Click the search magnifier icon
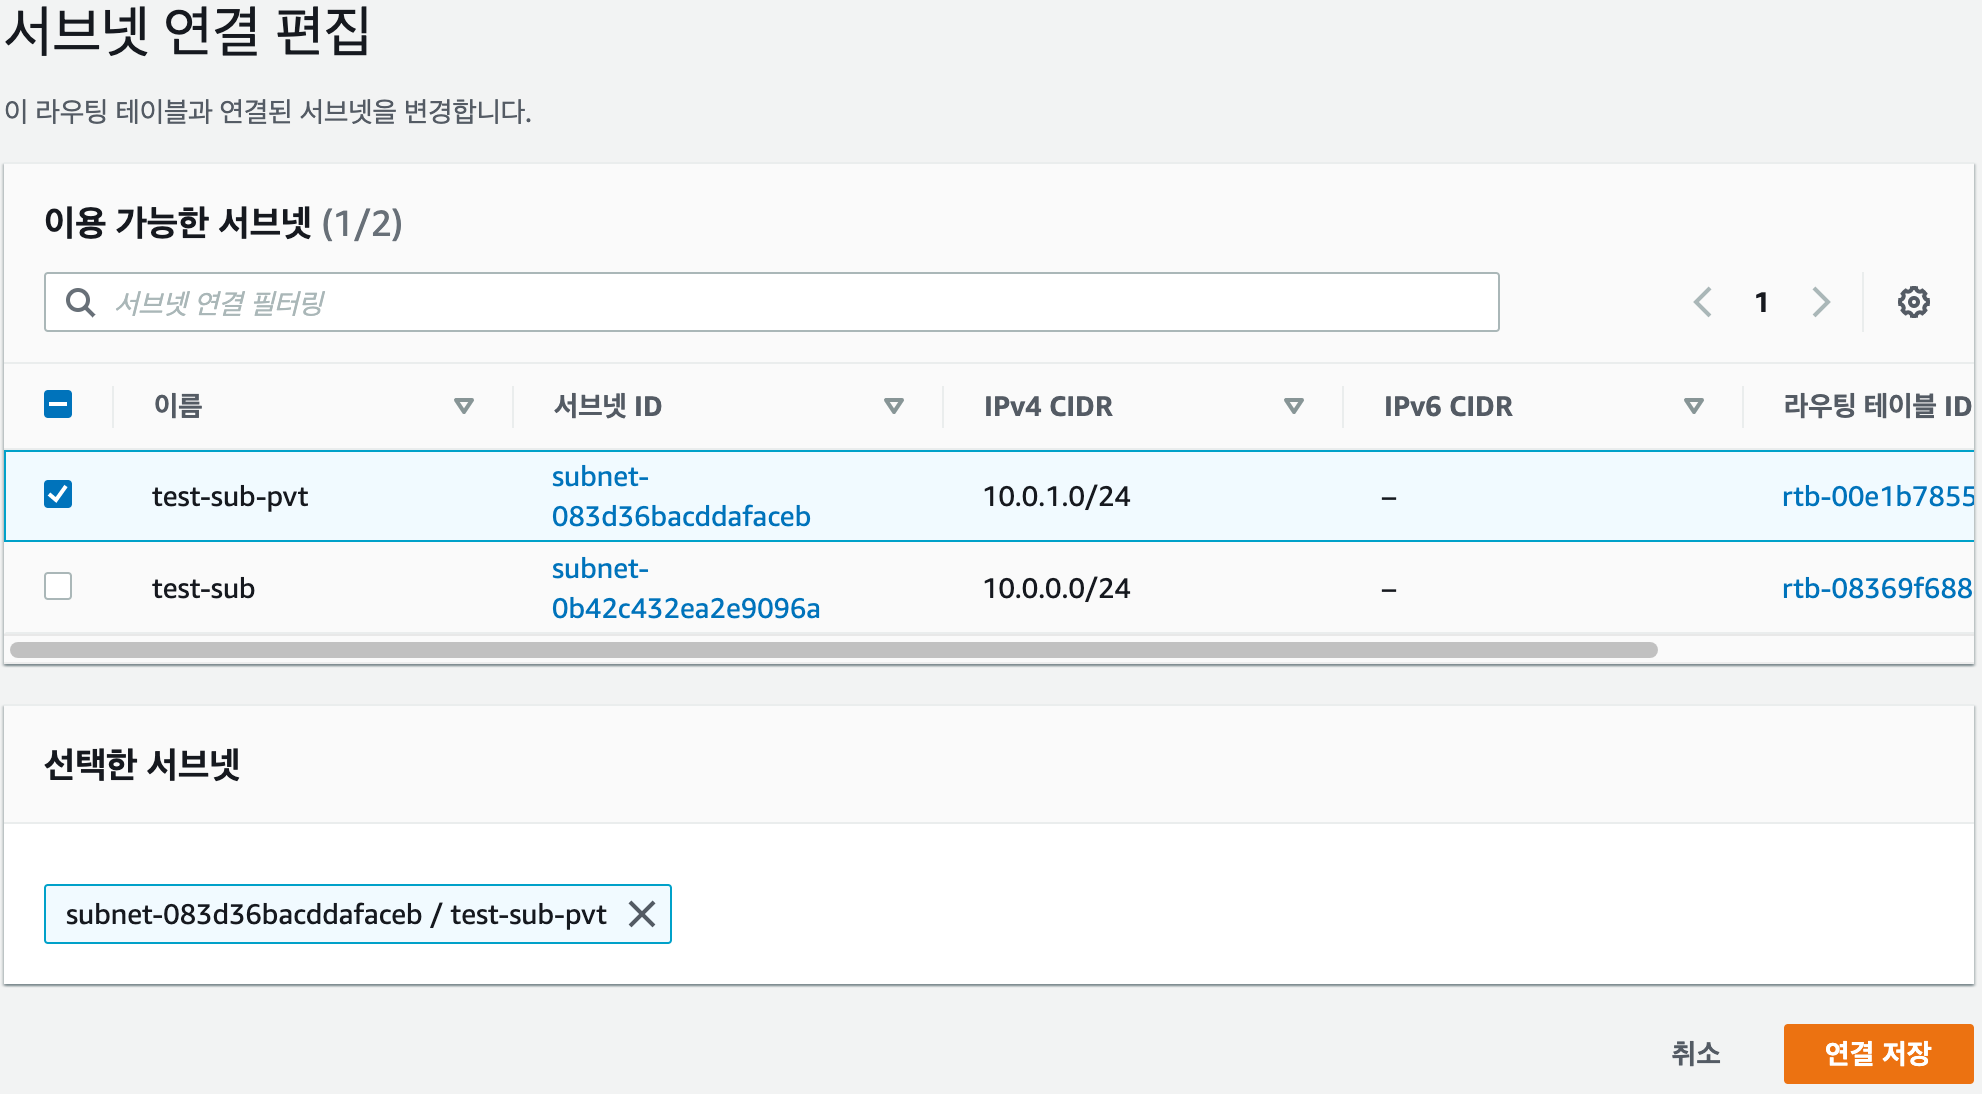The image size is (1982, 1094). (x=80, y=302)
